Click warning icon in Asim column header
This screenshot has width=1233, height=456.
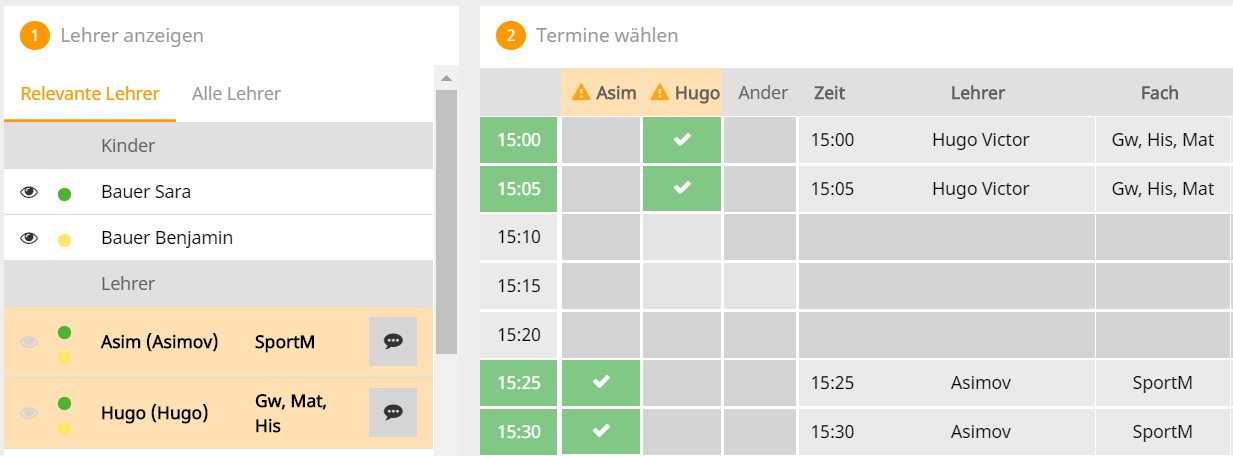coord(581,93)
